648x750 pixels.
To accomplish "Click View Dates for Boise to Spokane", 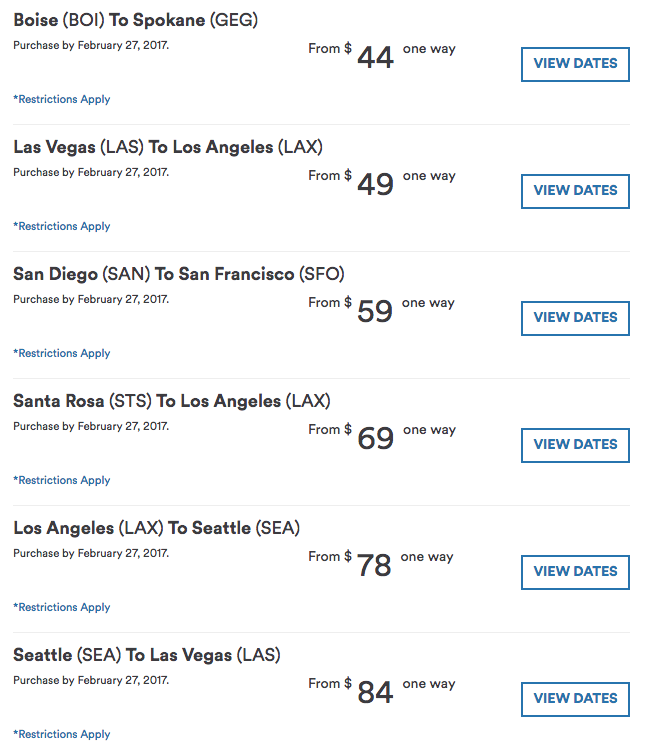I will click(x=575, y=63).
